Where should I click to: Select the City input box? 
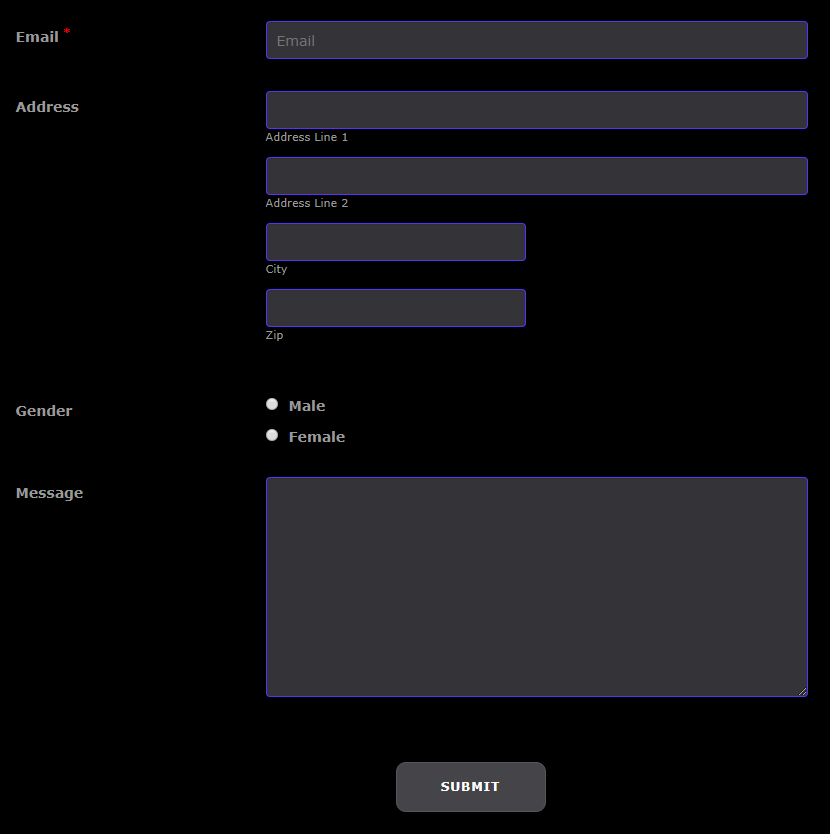point(395,242)
